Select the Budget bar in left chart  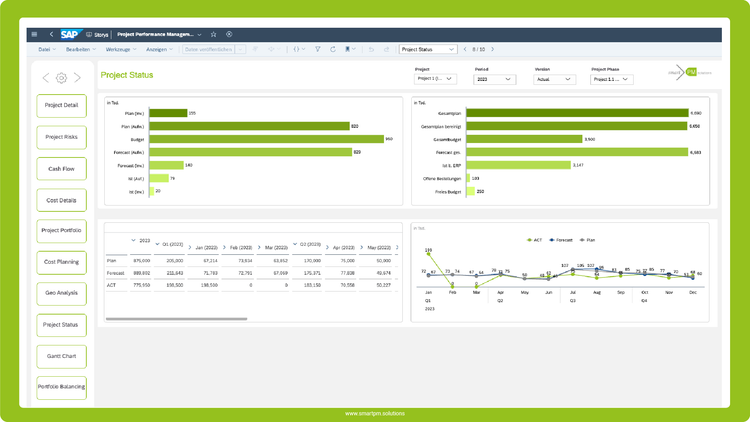pos(266,139)
